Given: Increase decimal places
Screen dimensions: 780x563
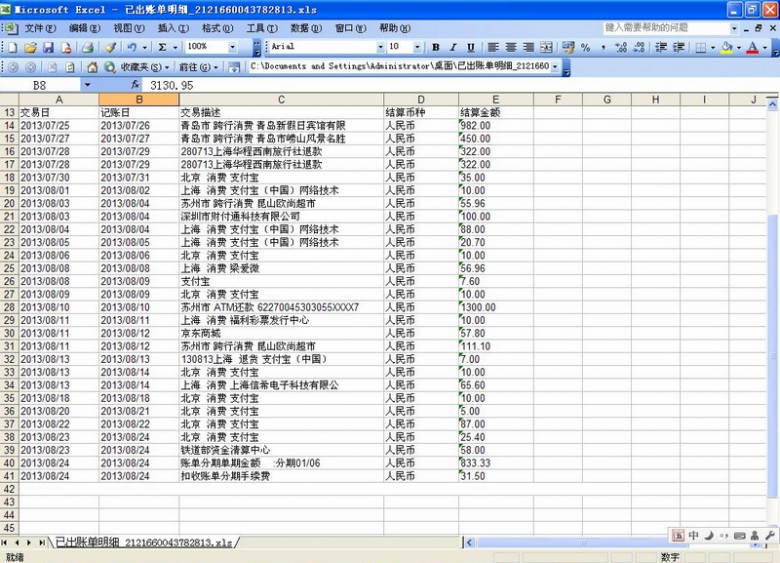Looking at the screenshot, I should (x=621, y=47).
